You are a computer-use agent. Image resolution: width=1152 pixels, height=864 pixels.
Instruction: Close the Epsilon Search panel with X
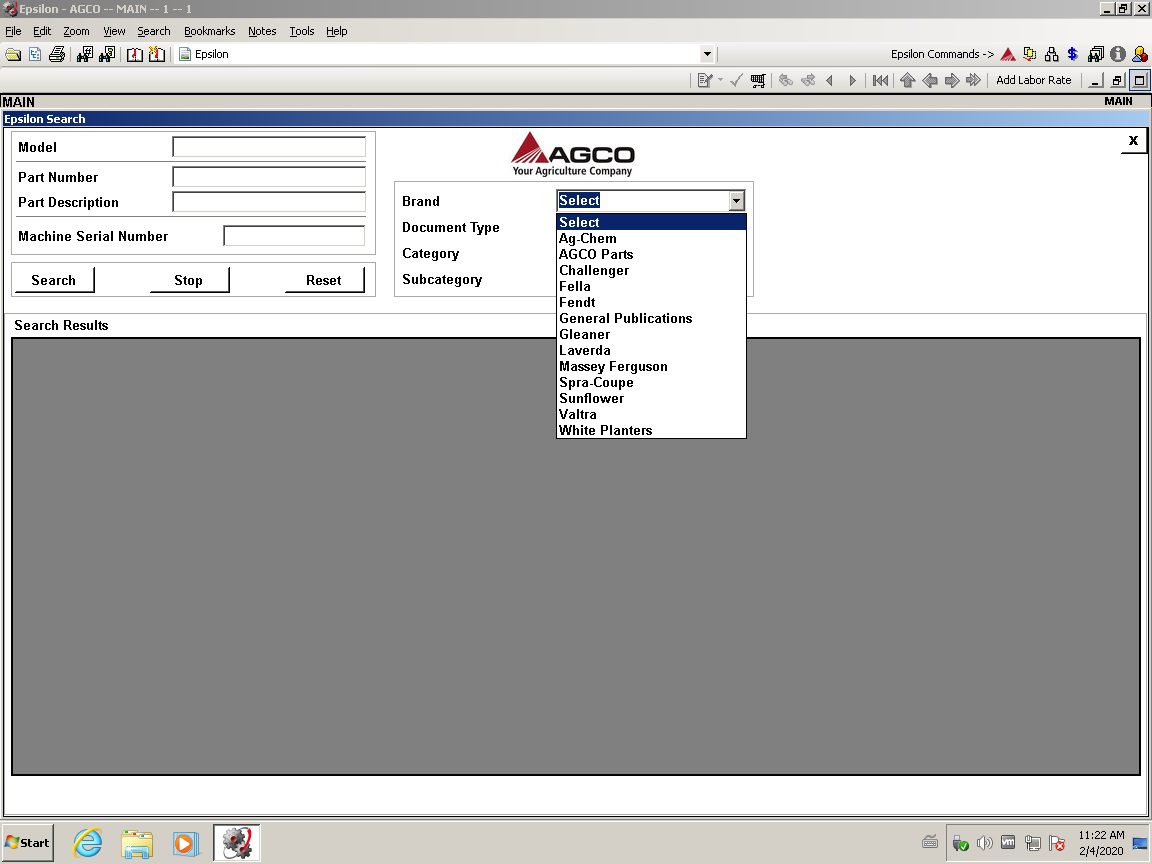[x=1133, y=140]
